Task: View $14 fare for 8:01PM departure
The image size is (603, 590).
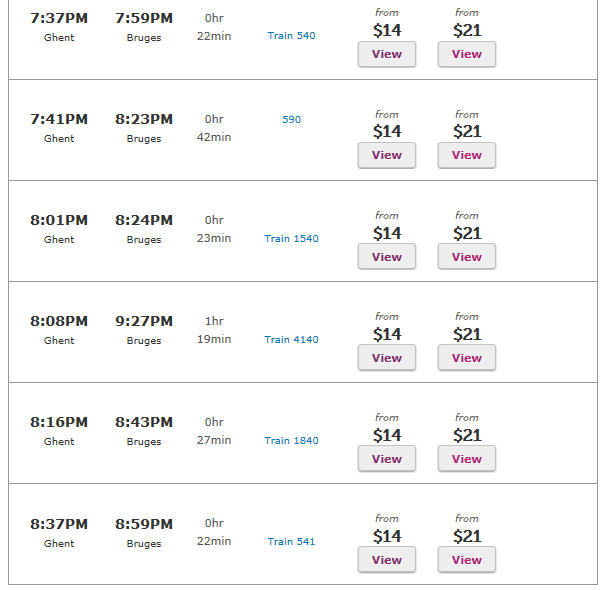Action: pyautogui.click(x=386, y=257)
